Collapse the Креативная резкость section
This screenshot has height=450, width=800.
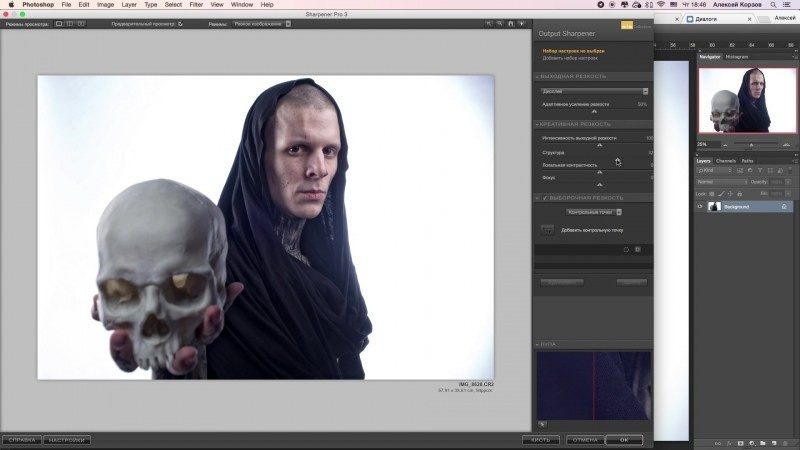pos(537,124)
